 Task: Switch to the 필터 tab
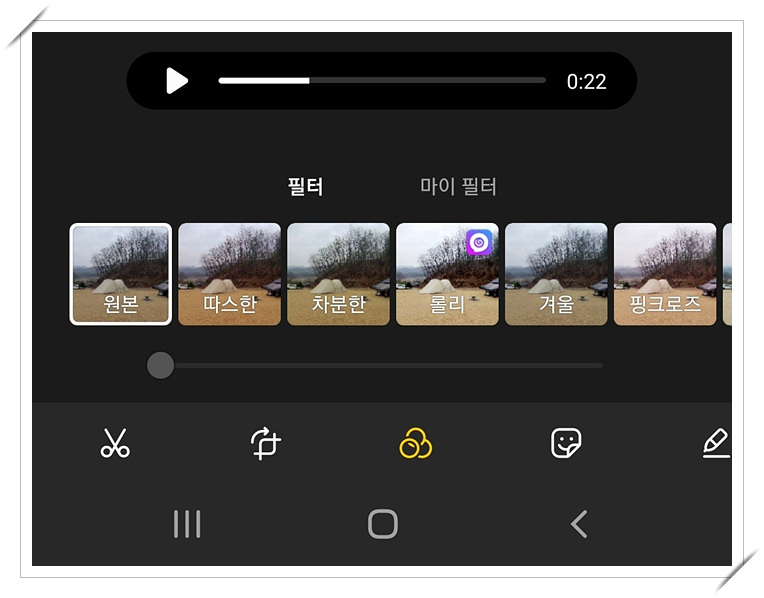[305, 187]
